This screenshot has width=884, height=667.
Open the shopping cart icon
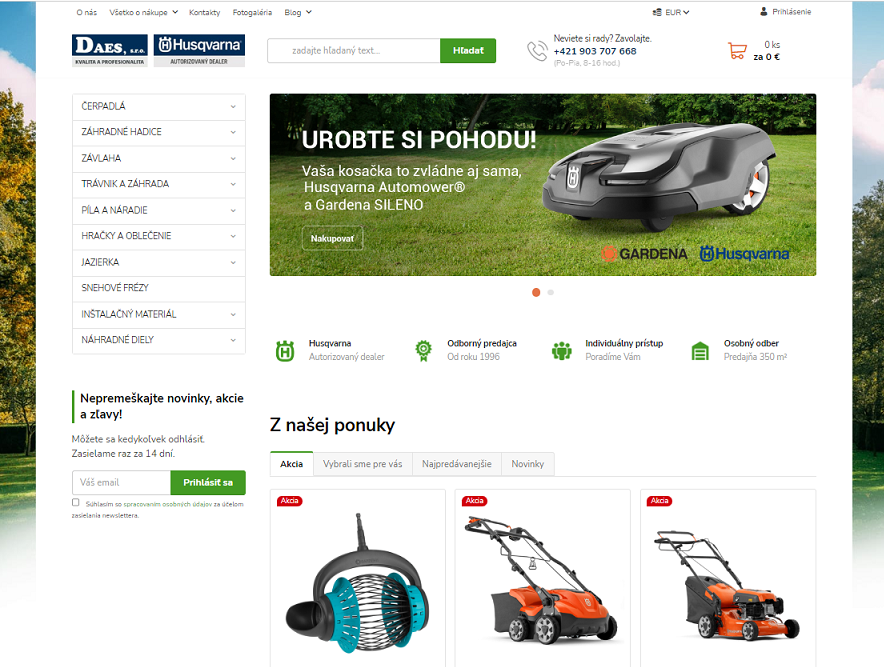click(737, 51)
